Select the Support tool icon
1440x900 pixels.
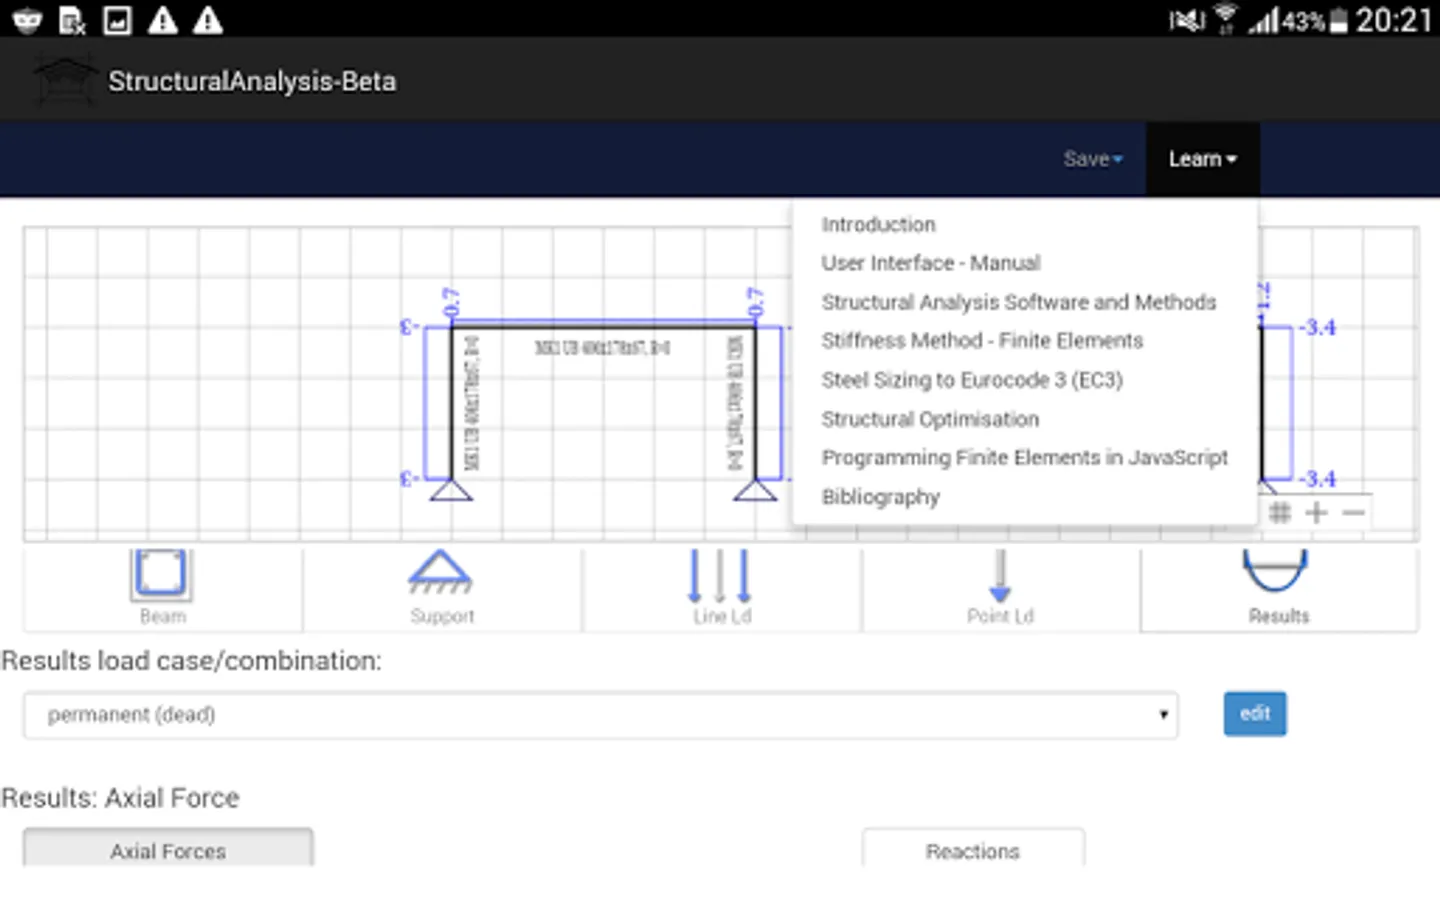(x=440, y=575)
